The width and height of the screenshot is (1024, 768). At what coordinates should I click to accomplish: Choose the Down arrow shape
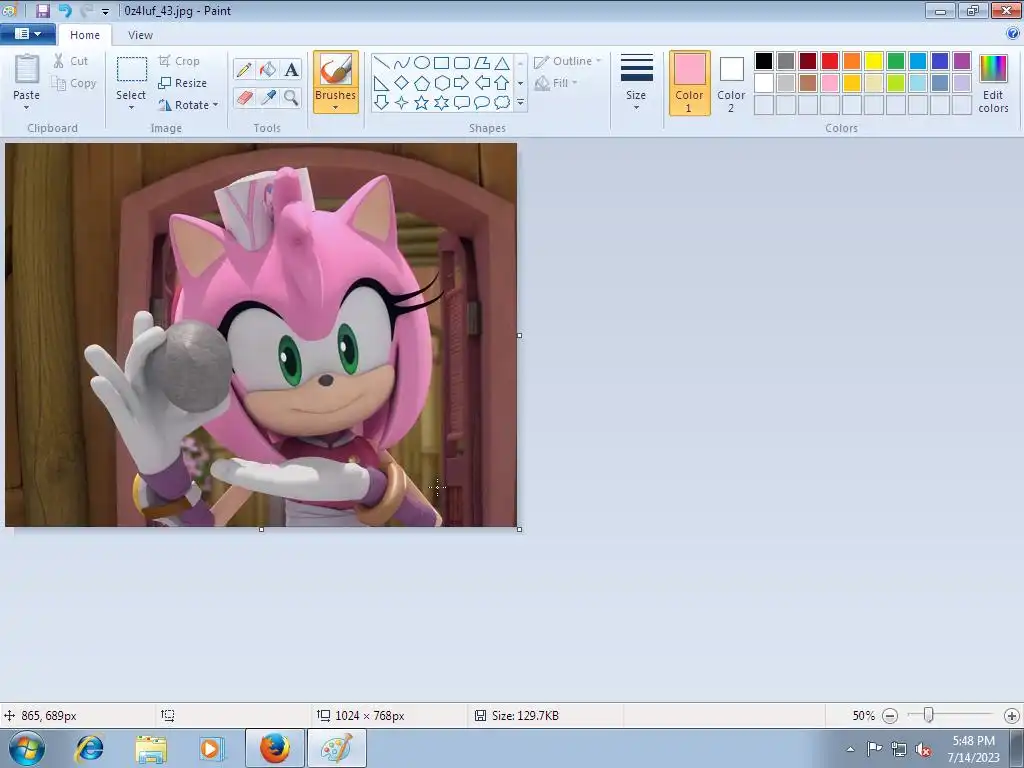coord(382,103)
